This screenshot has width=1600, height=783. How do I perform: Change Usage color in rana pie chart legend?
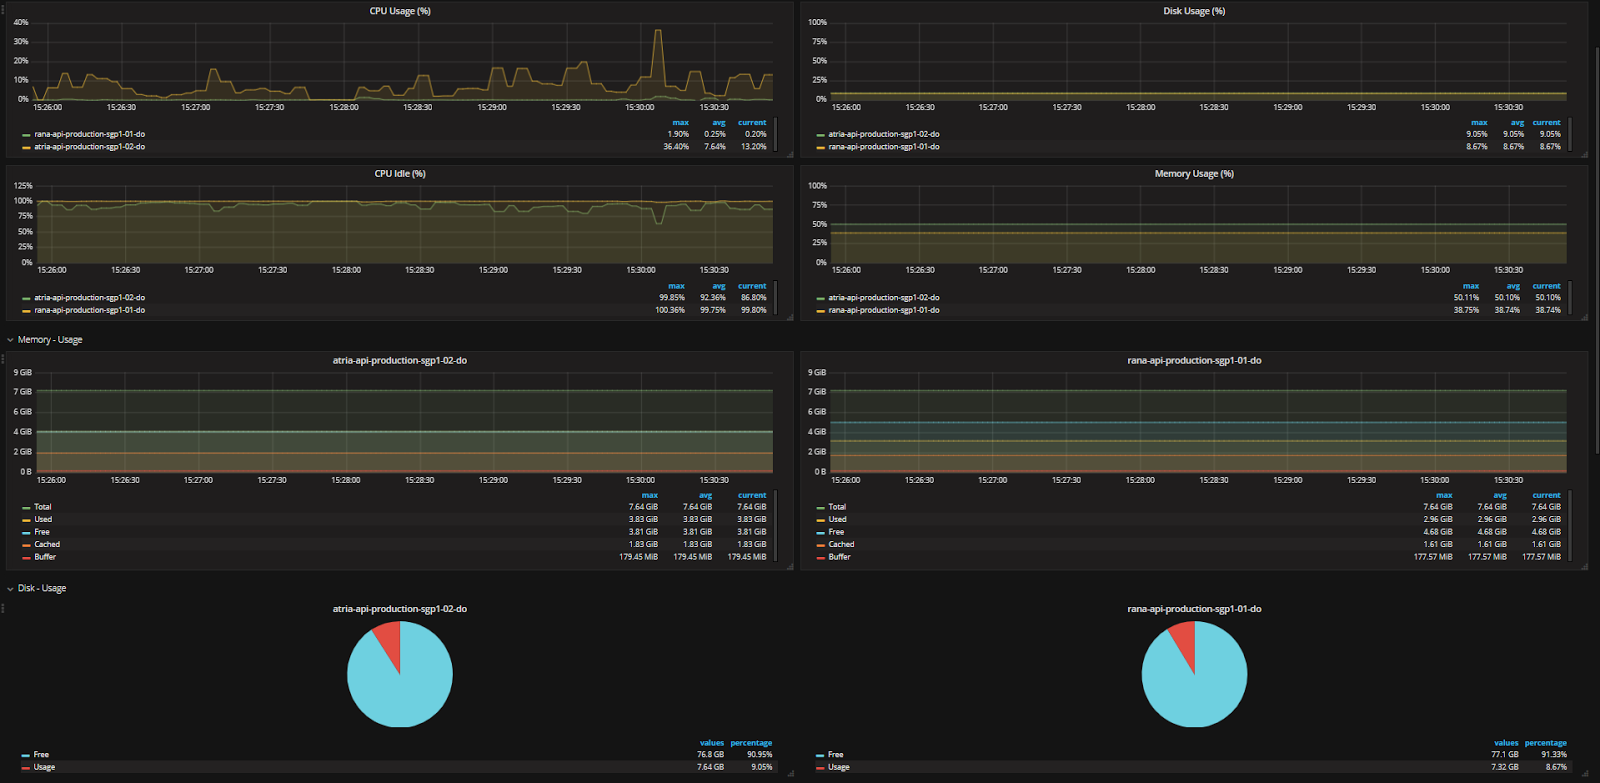pos(820,768)
